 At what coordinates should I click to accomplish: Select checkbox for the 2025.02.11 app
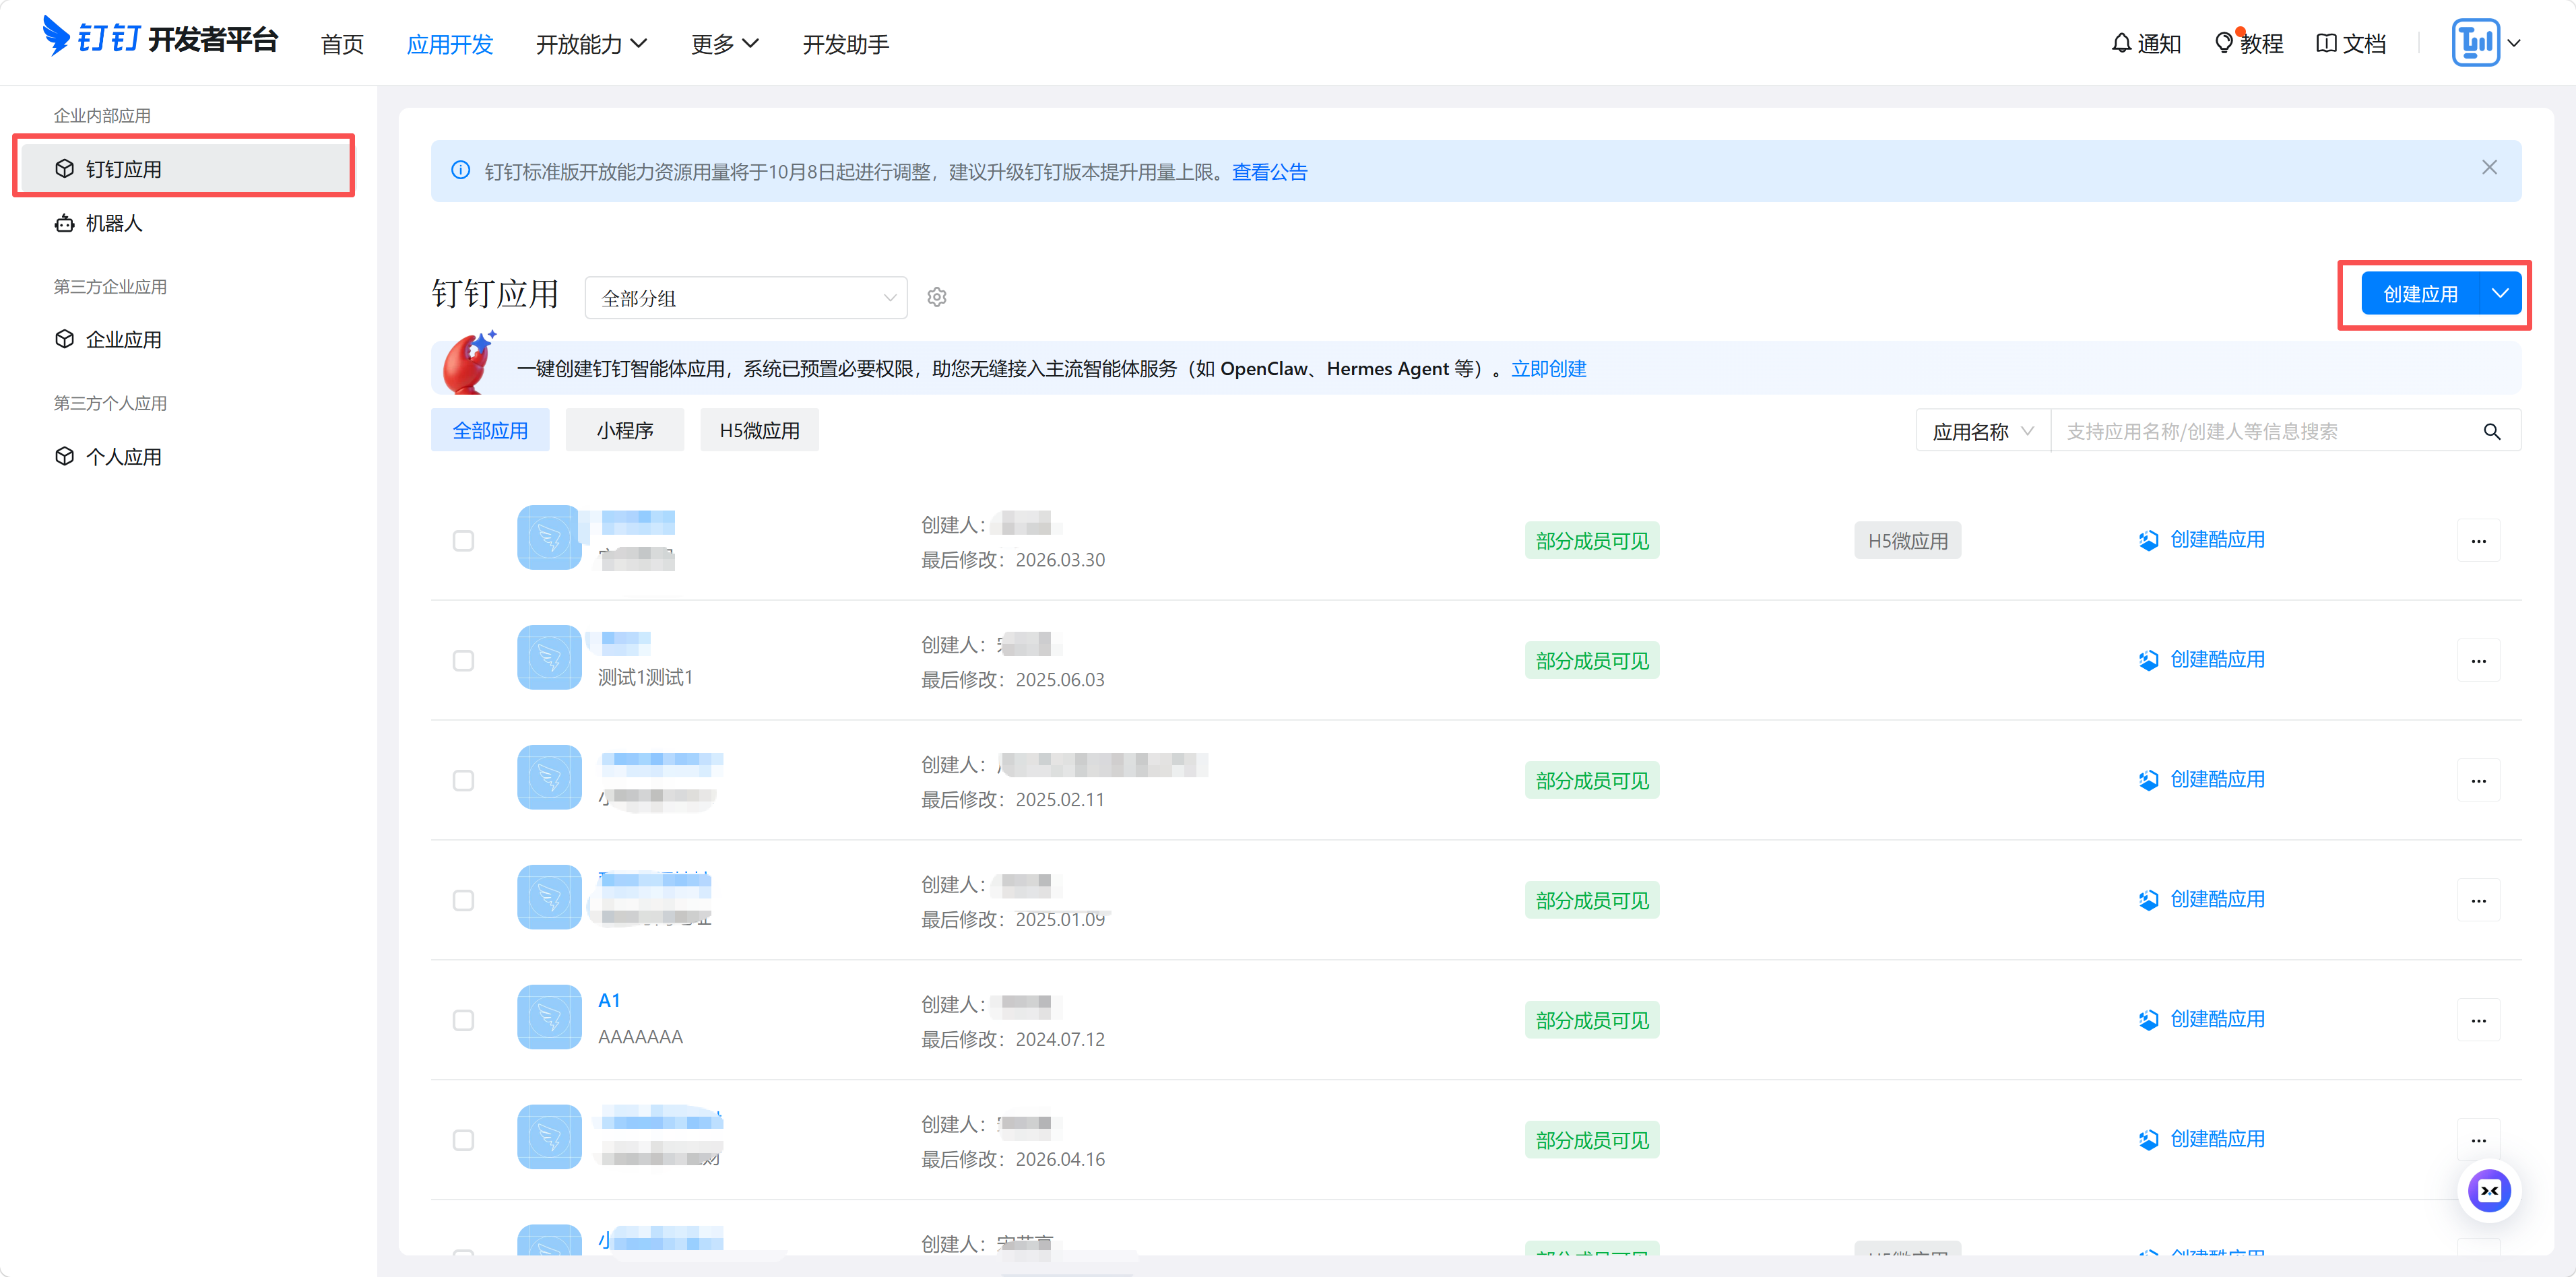pos(463,781)
